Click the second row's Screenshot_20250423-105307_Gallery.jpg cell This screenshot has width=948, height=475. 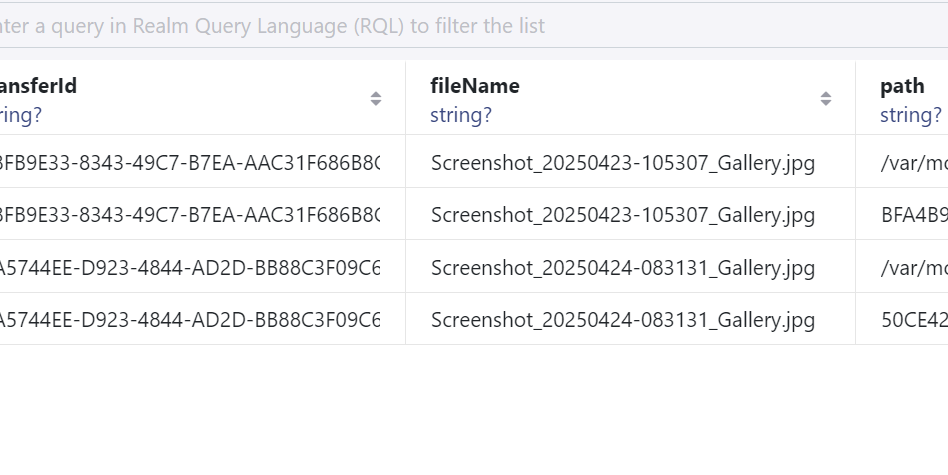click(x=623, y=215)
